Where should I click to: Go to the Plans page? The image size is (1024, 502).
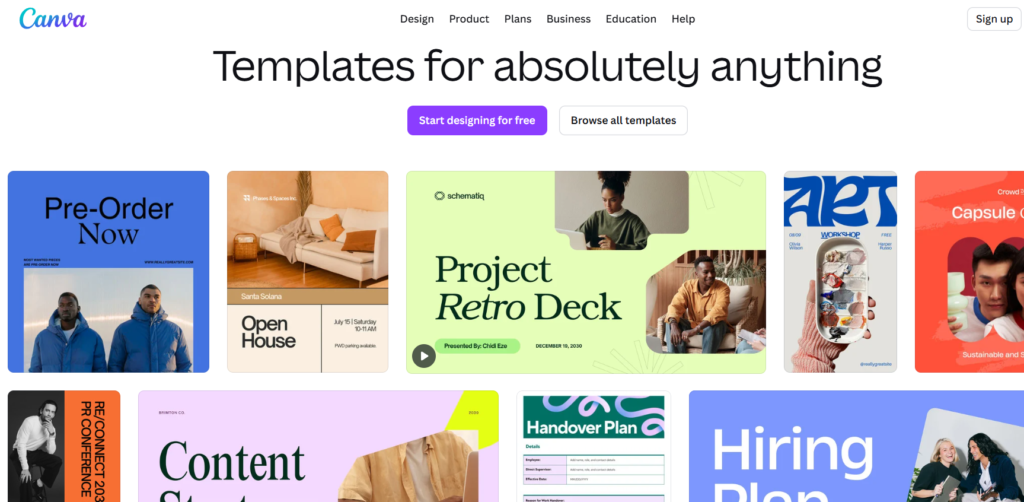coord(518,19)
